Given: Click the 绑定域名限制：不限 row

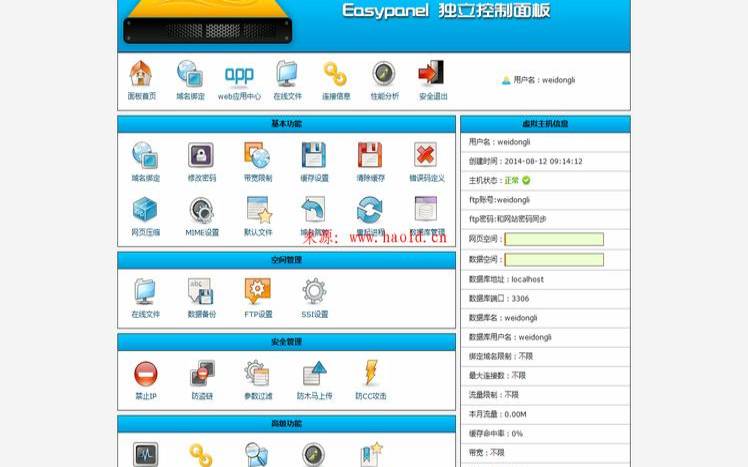Looking at the screenshot, I should point(545,357).
